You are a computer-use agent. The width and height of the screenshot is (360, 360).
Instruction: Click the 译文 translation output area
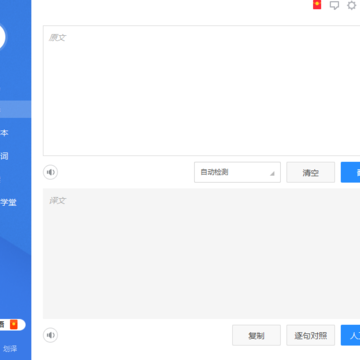(201, 254)
